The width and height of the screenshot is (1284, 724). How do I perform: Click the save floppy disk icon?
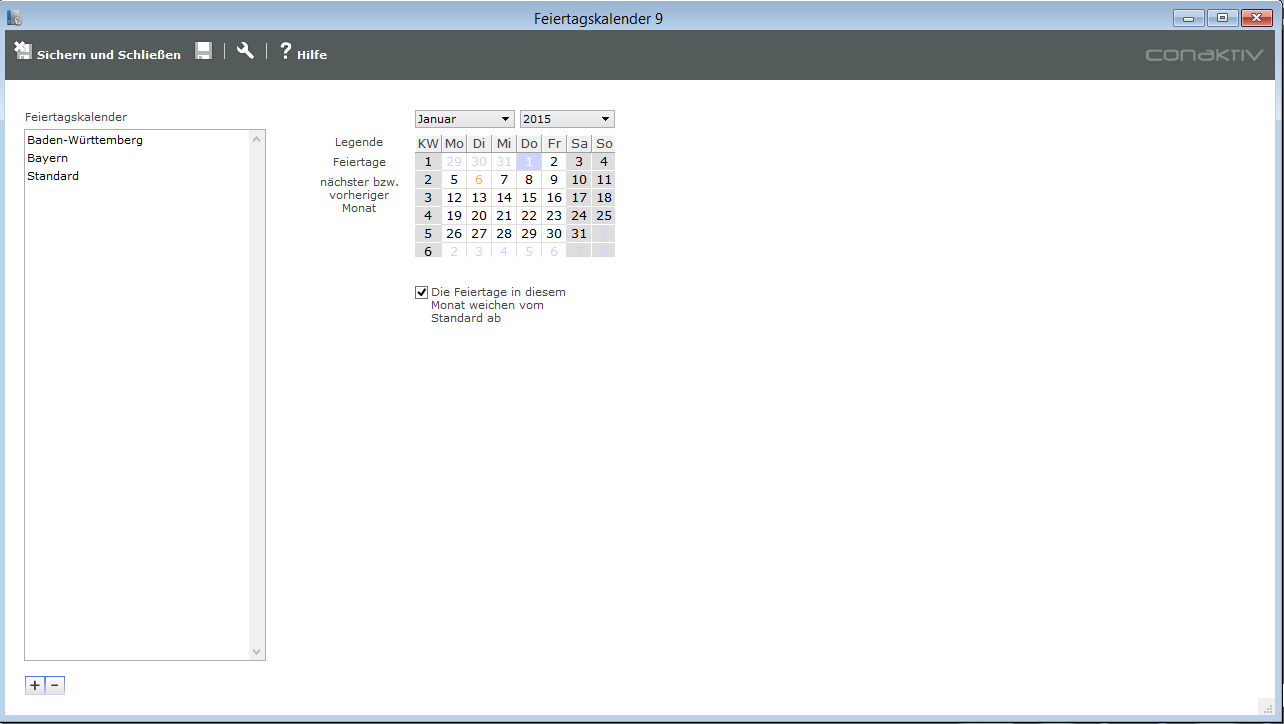point(203,52)
